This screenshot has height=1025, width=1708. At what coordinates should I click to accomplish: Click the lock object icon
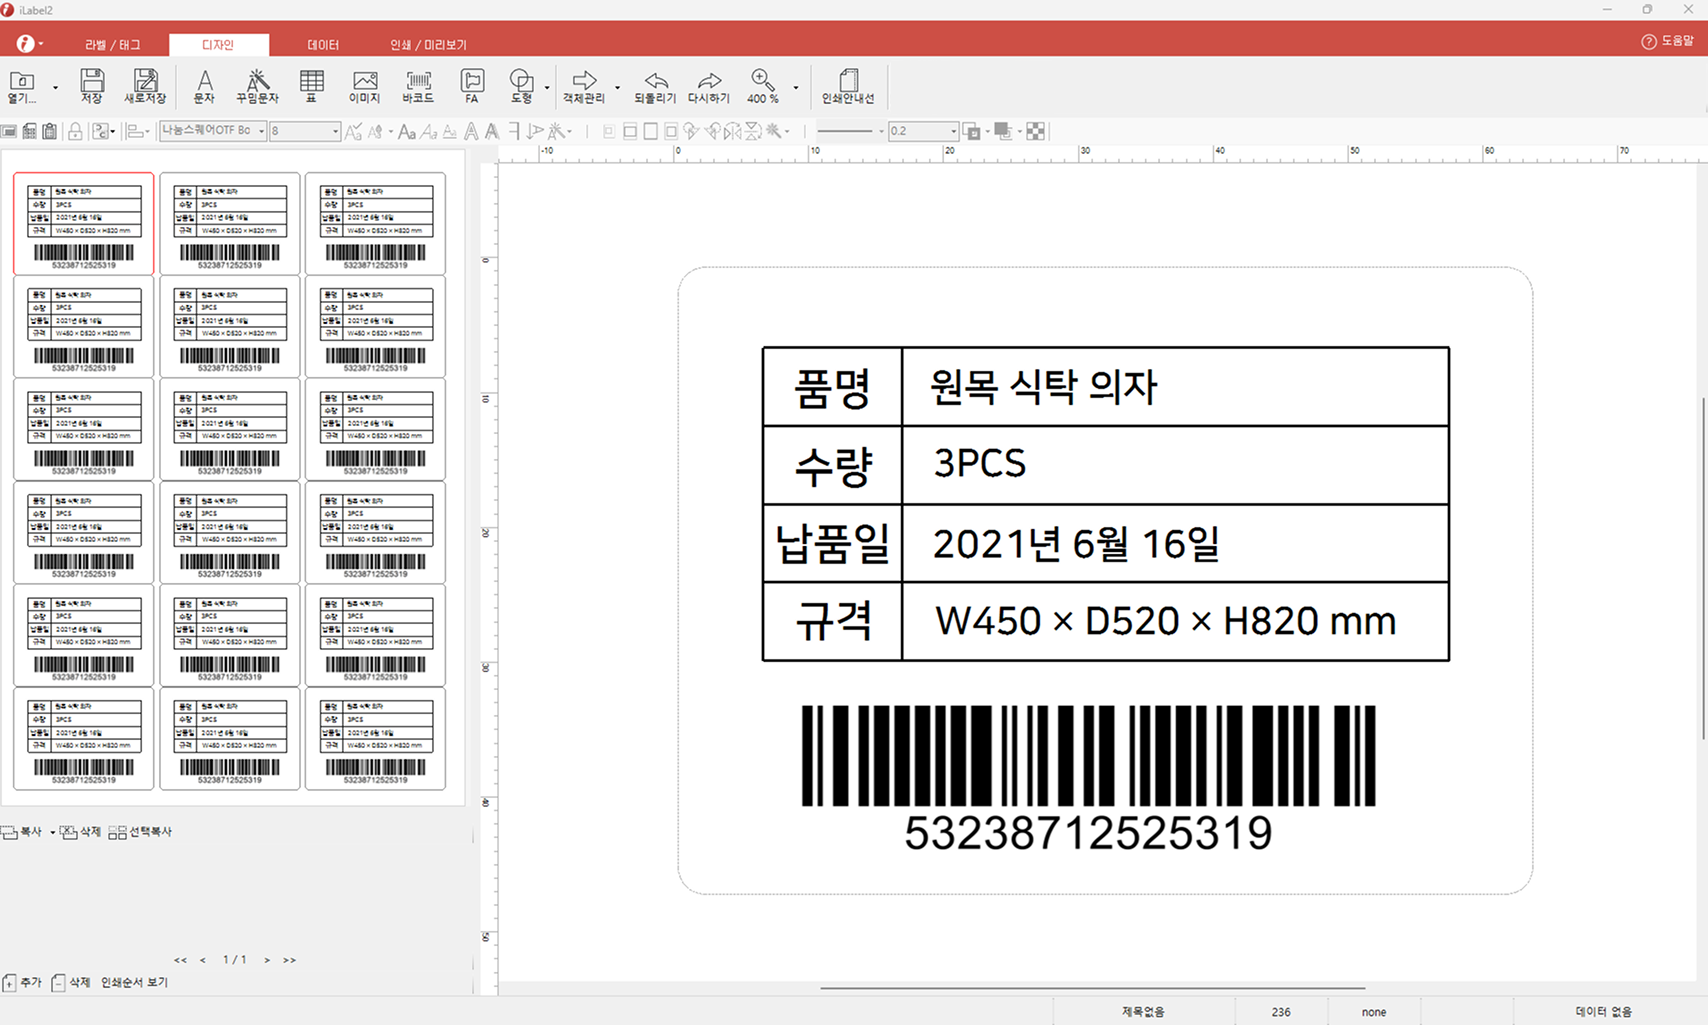(75, 131)
